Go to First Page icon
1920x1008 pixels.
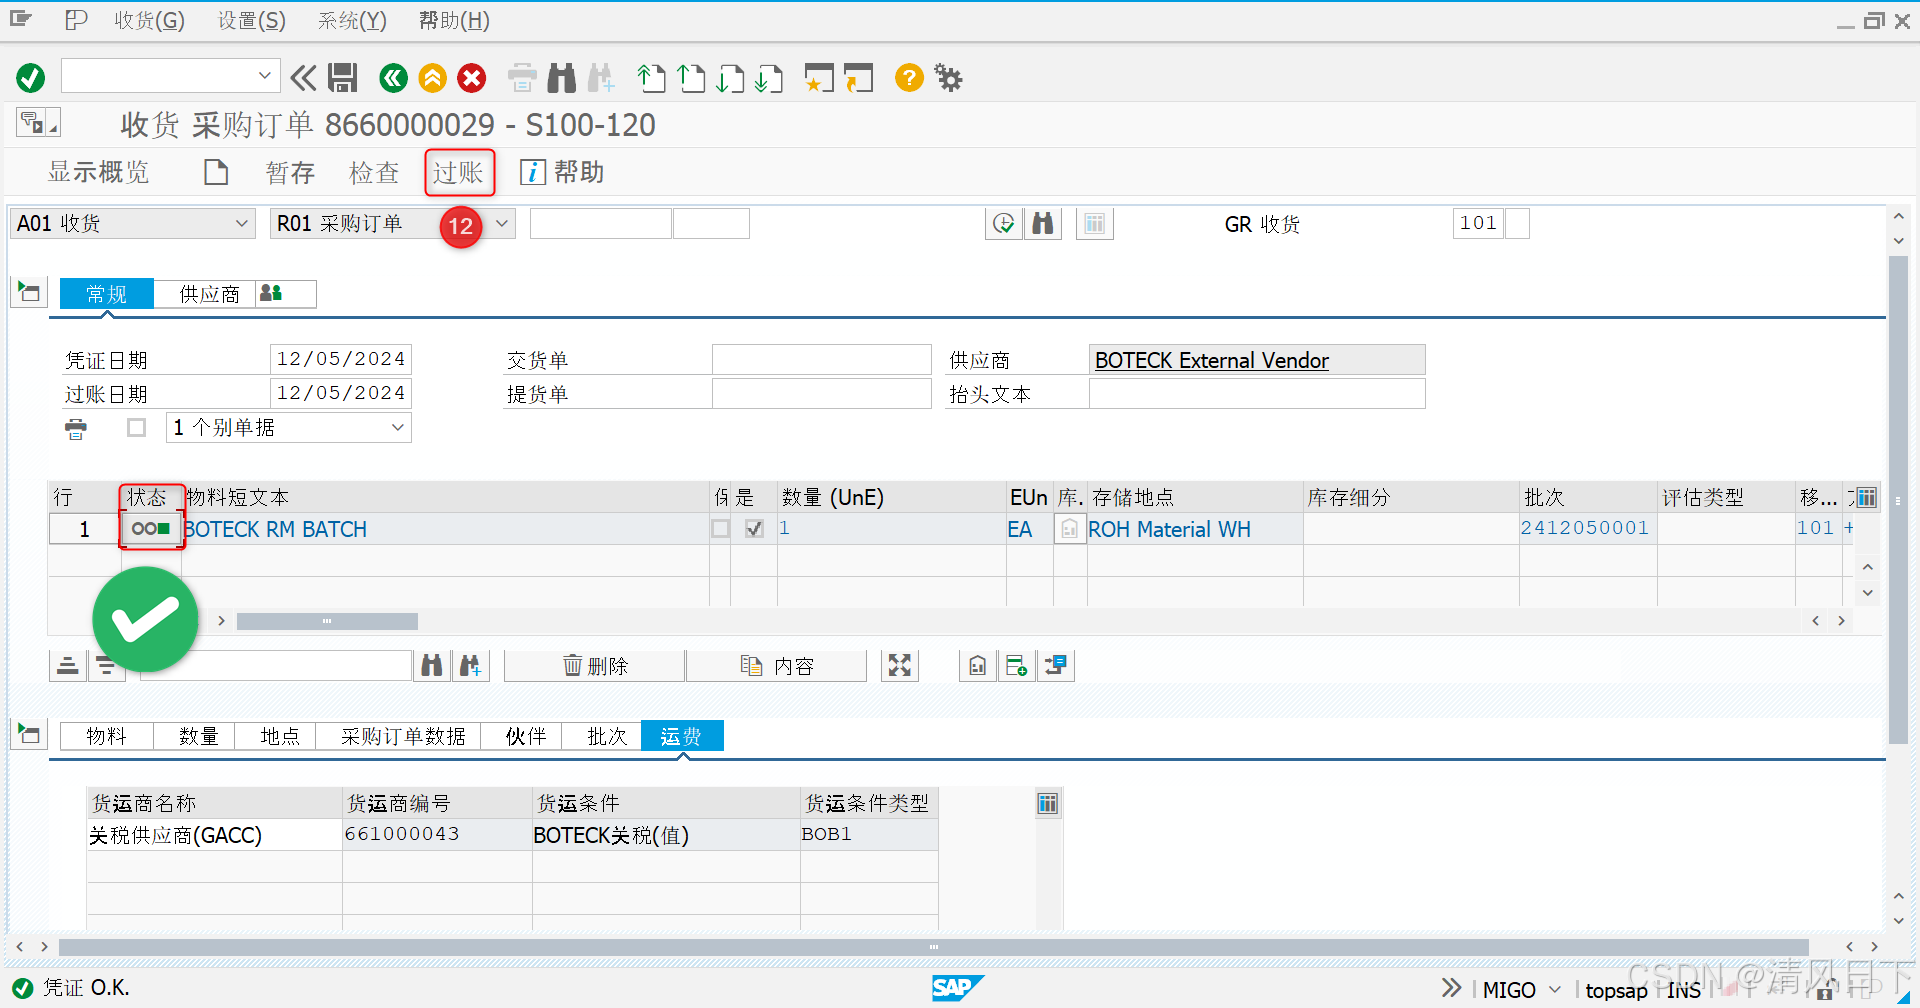click(x=651, y=78)
